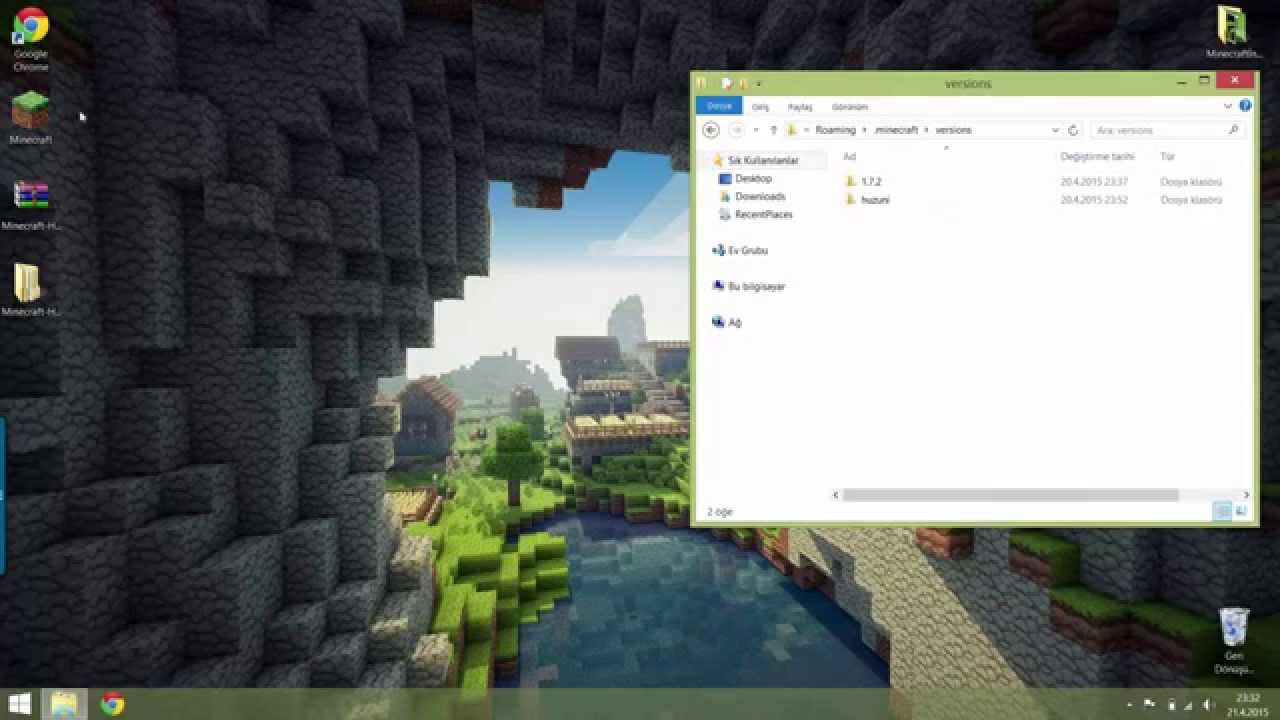Image resolution: width=1280 pixels, height=720 pixels.
Task: Click the quick access new folder icon
Action: (743, 83)
